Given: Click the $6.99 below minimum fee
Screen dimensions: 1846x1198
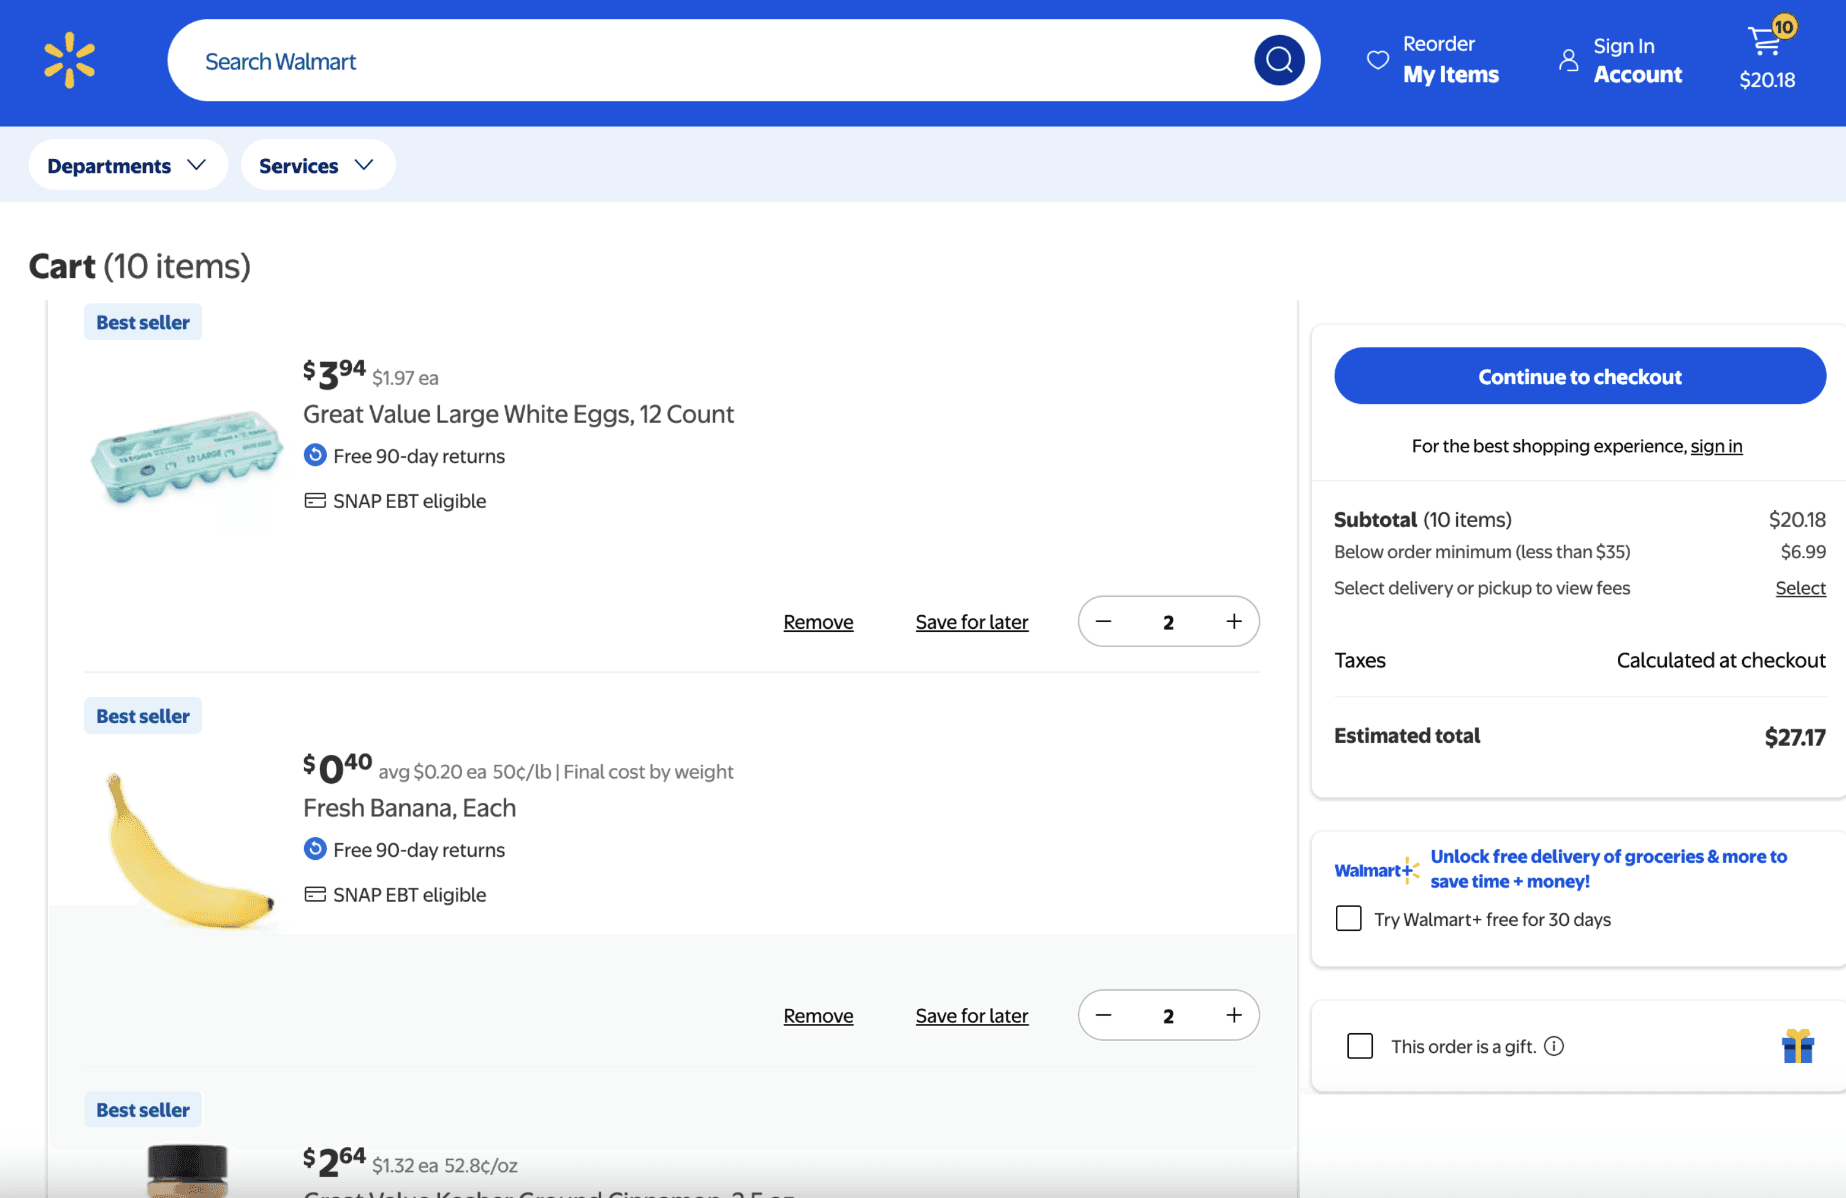Looking at the screenshot, I should 1803,552.
